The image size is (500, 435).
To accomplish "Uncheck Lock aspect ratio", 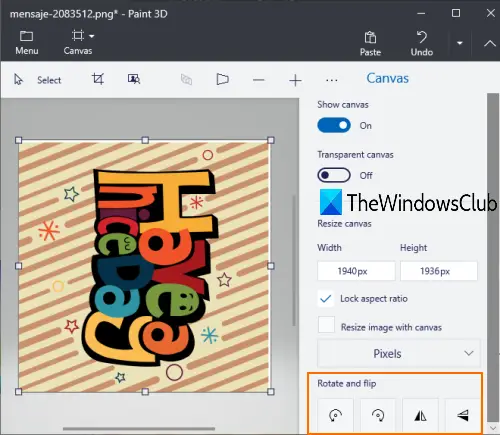I will click(326, 298).
